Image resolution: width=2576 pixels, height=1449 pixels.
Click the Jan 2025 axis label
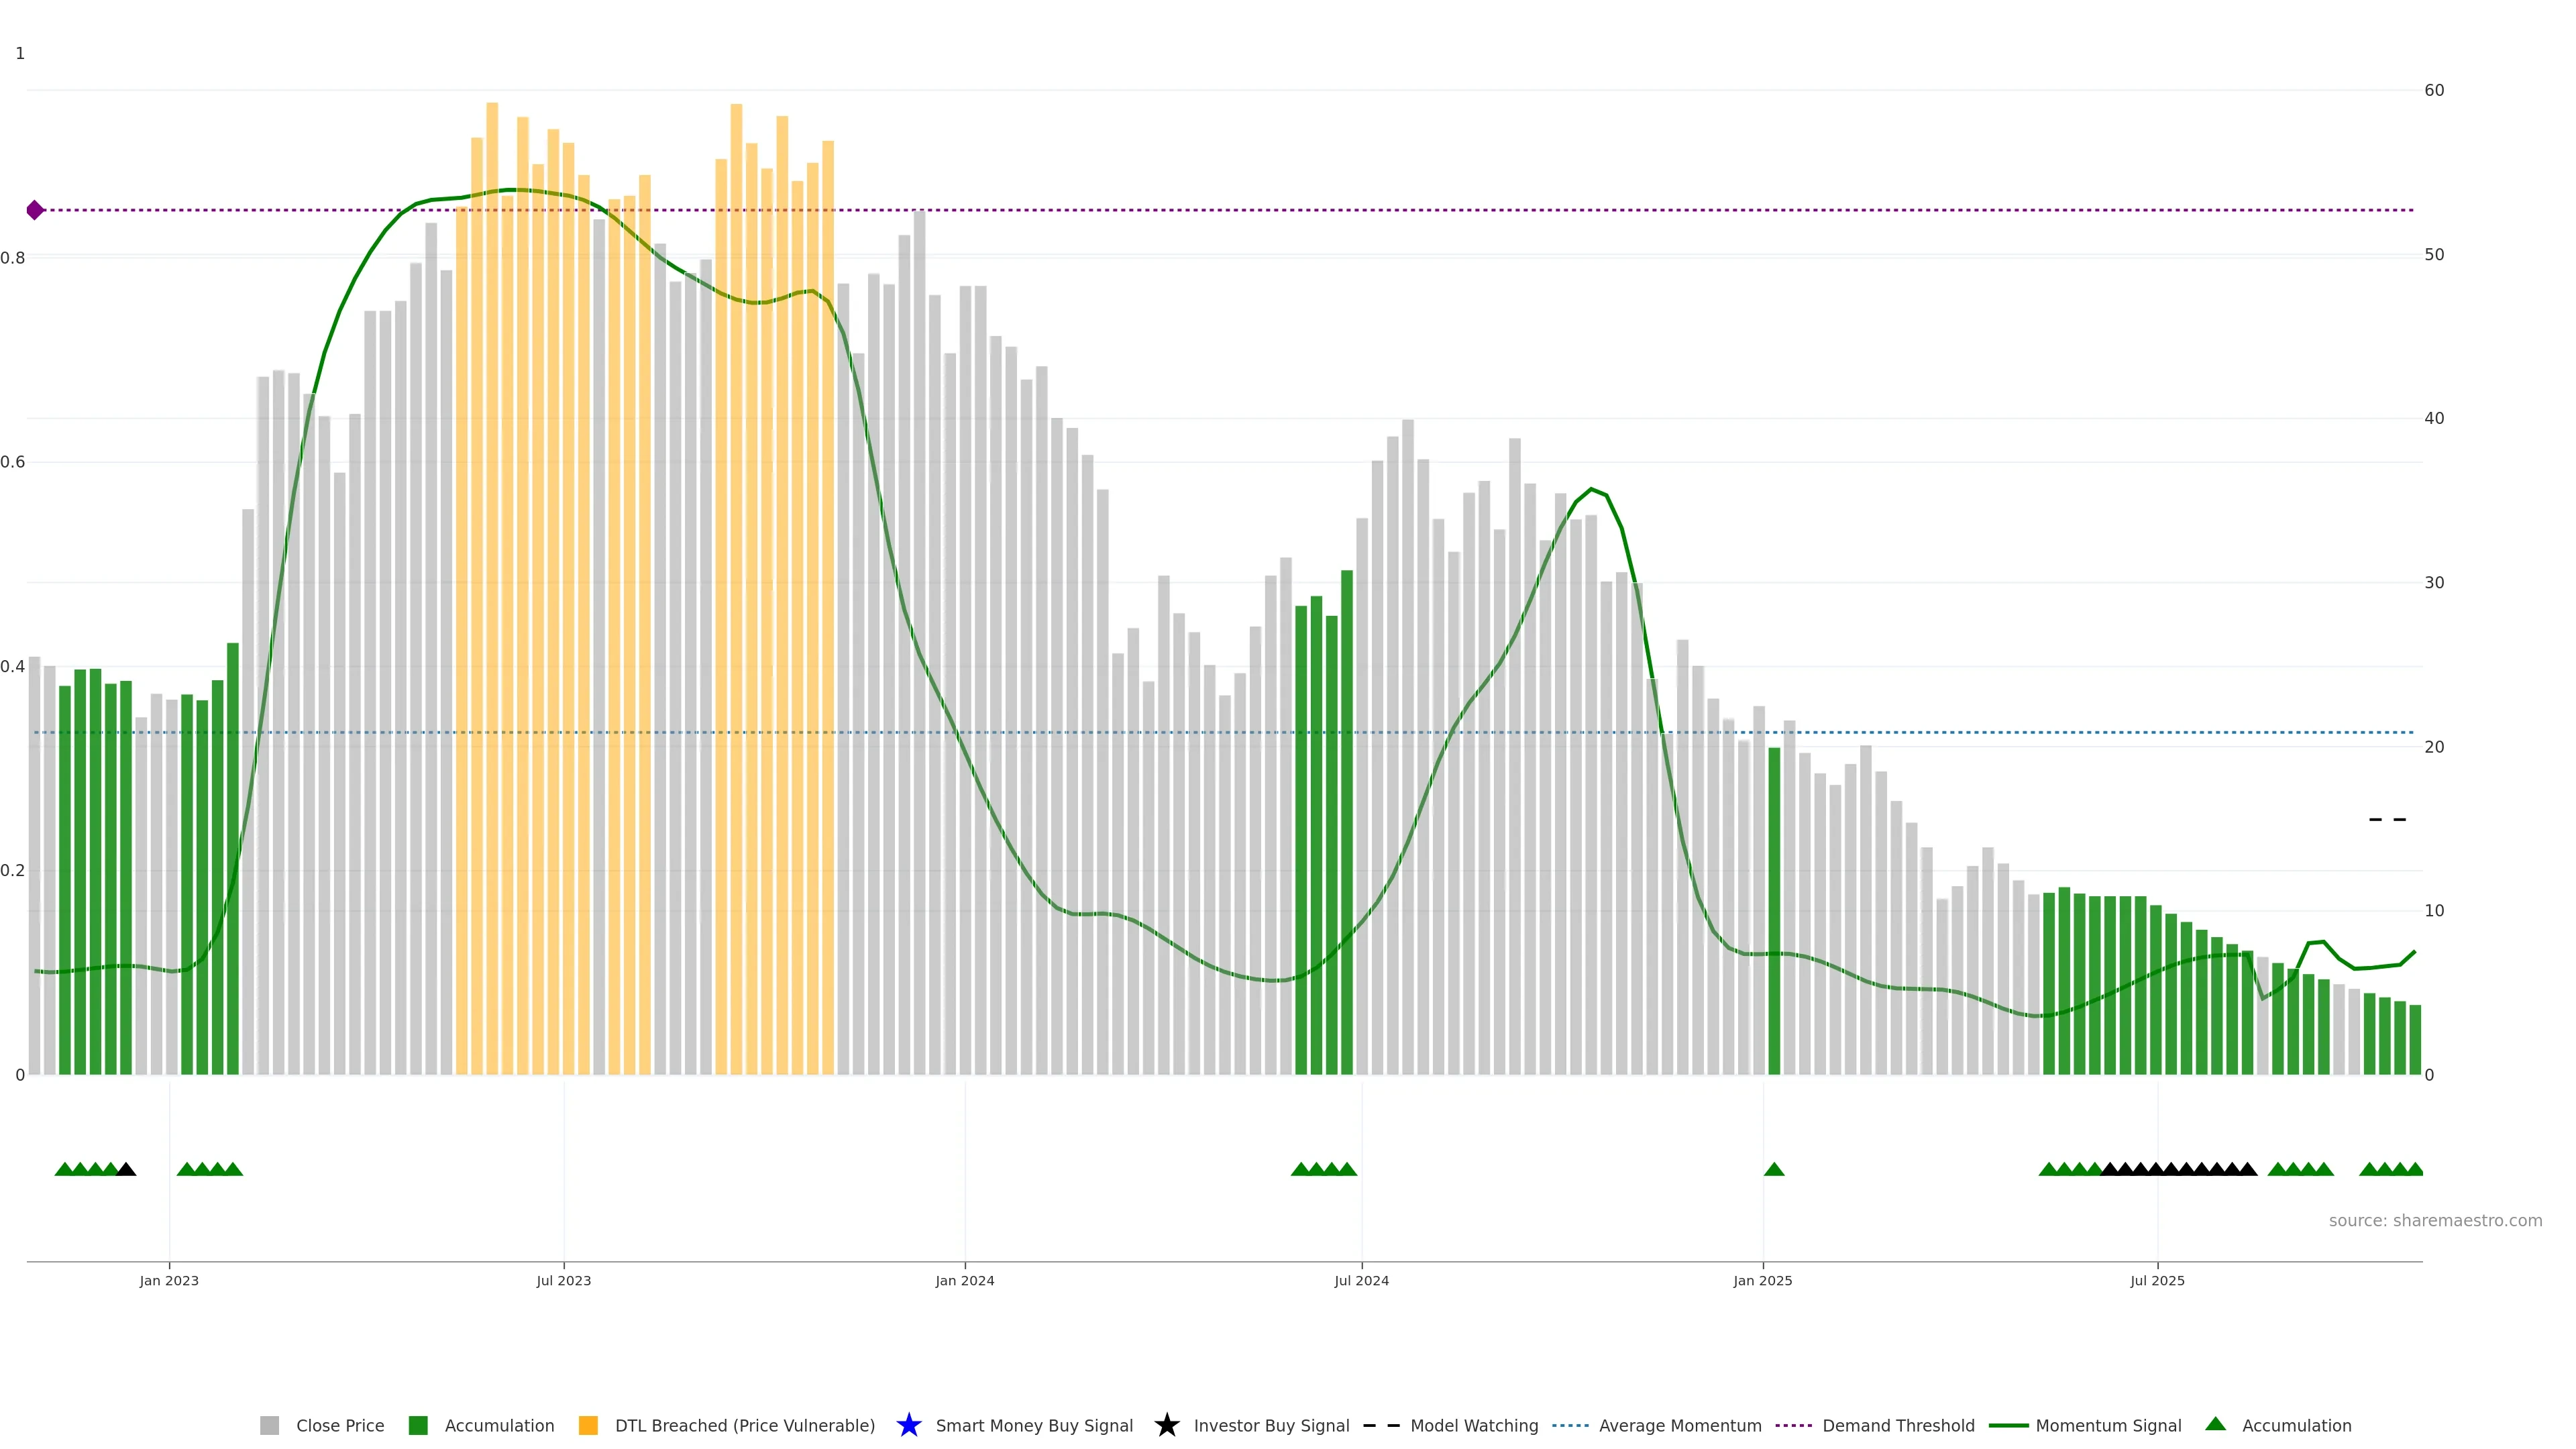coord(1762,1280)
